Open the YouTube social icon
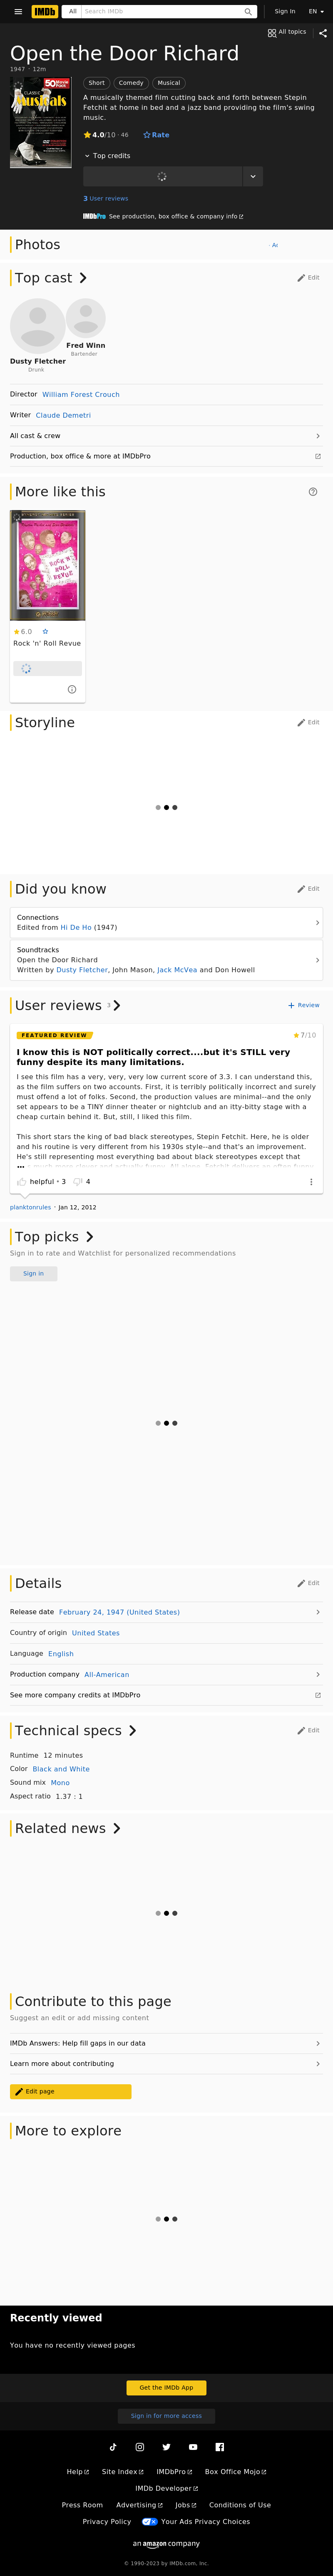The width and height of the screenshot is (333, 2576). pyautogui.click(x=193, y=2447)
